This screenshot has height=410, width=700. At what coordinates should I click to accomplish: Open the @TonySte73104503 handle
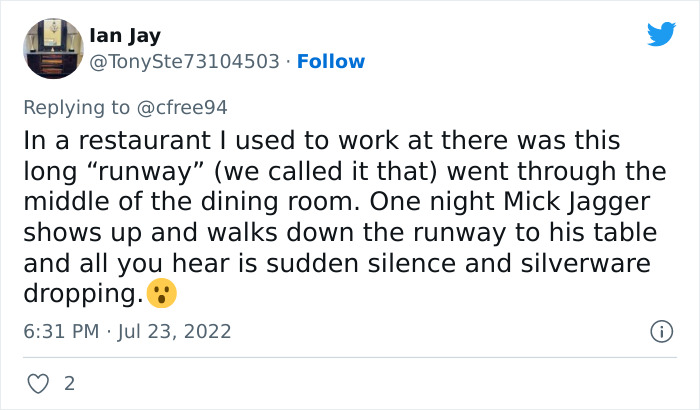[185, 62]
